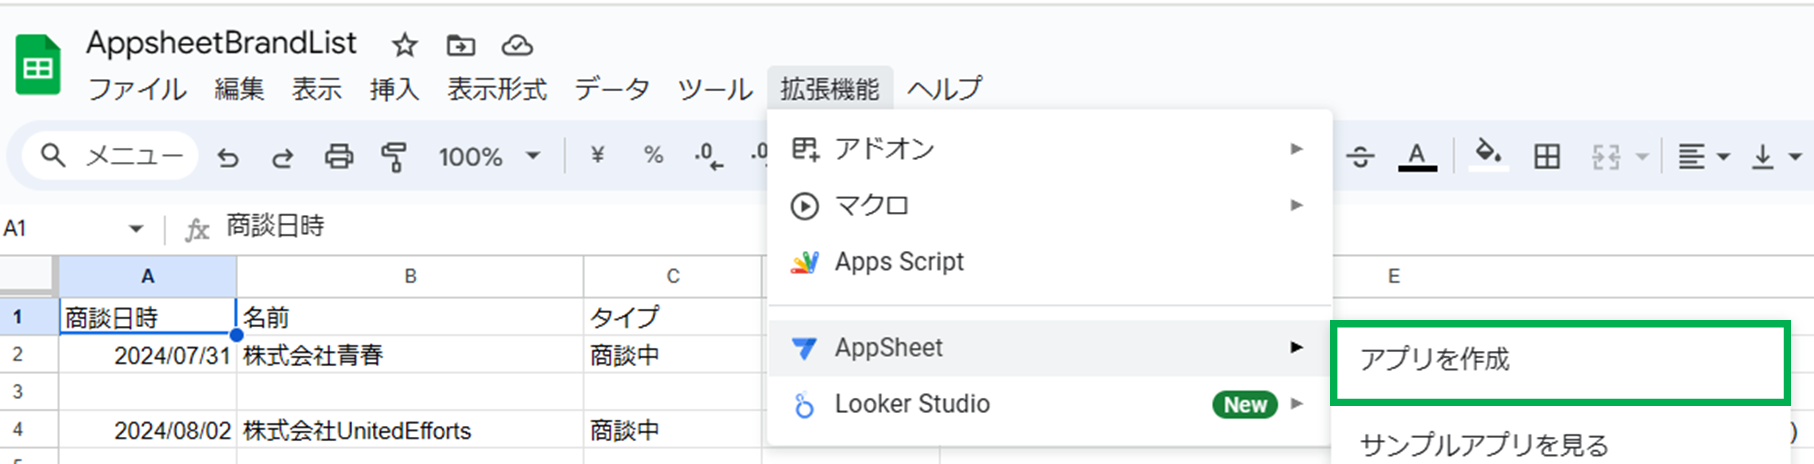Image resolution: width=1814 pixels, height=464 pixels.
Task: Click the redo arrow icon
Action: tap(283, 157)
